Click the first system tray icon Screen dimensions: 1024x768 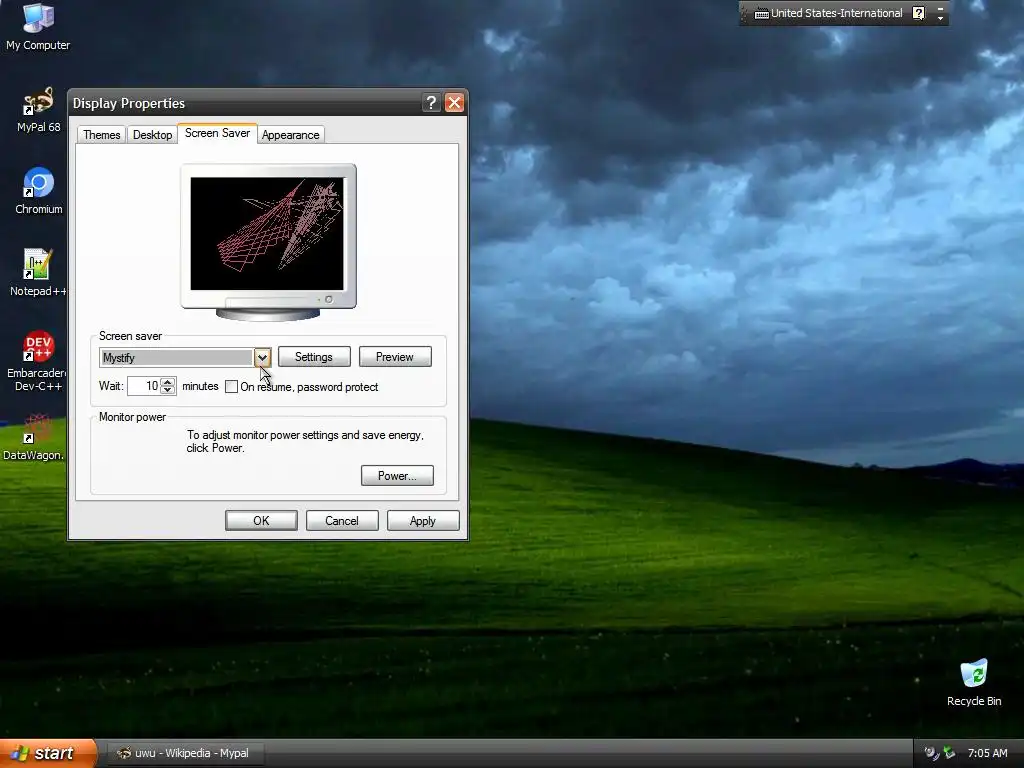(931, 753)
